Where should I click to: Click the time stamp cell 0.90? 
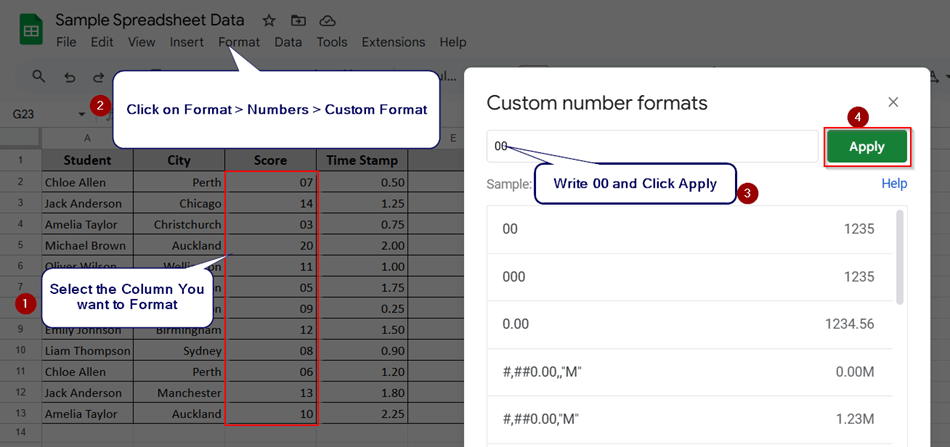pos(362,351)
